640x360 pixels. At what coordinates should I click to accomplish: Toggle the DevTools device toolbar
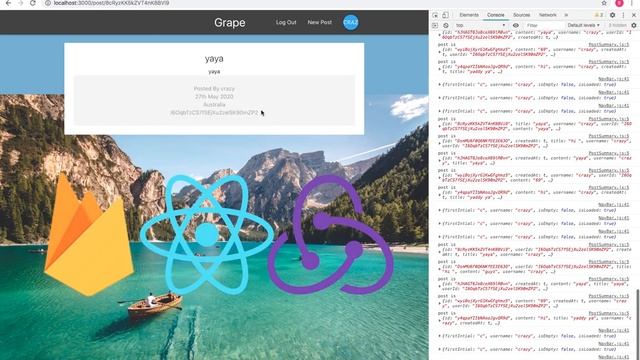(x=445, y=15)
